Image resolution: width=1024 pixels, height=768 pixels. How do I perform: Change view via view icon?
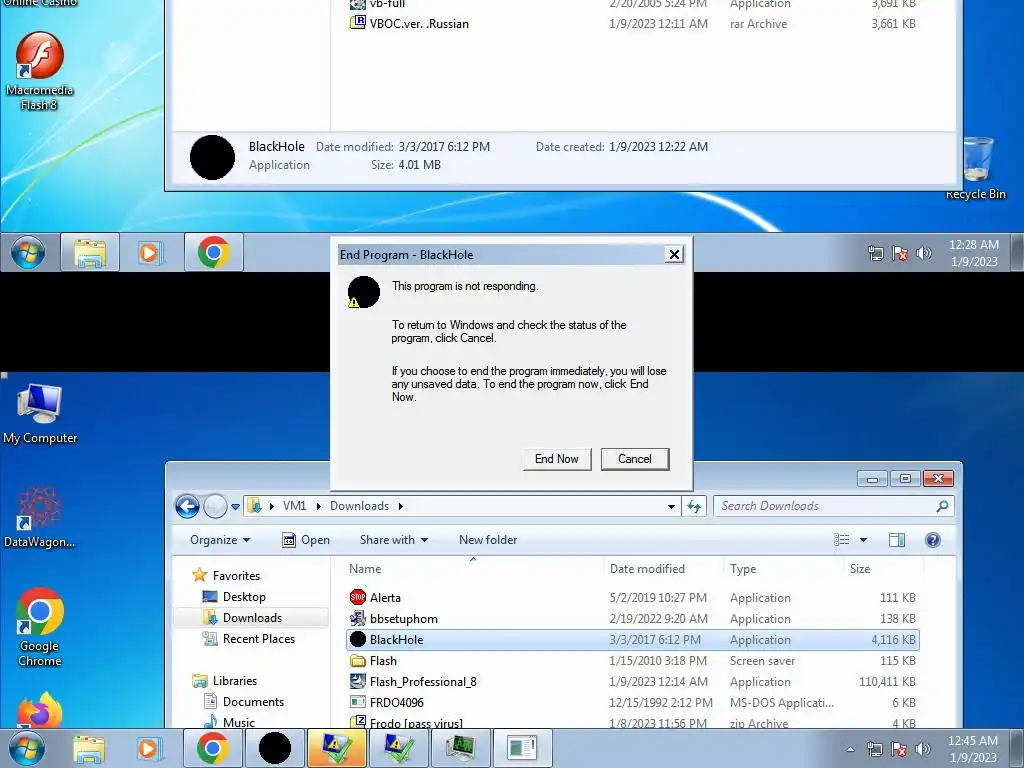pos(842,539)
